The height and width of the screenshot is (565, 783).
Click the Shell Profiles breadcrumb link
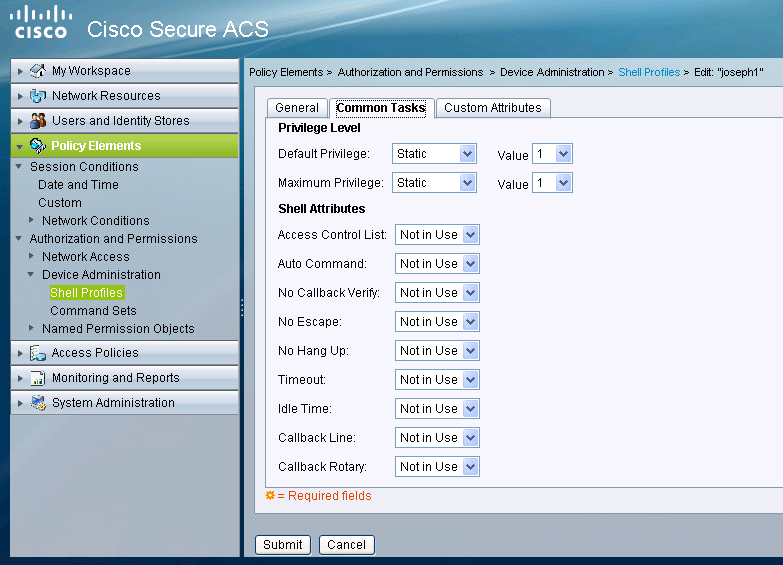tap(649, 72)
